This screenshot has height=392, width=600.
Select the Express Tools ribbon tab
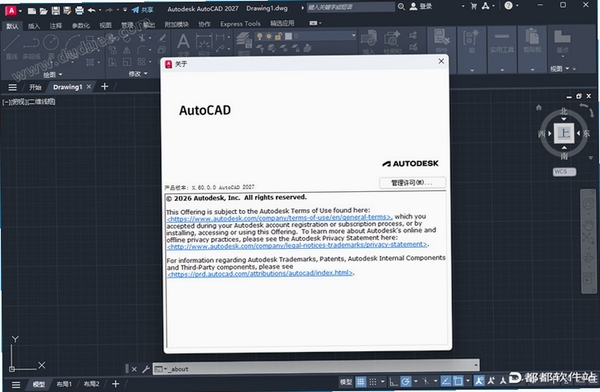[240, 24]
